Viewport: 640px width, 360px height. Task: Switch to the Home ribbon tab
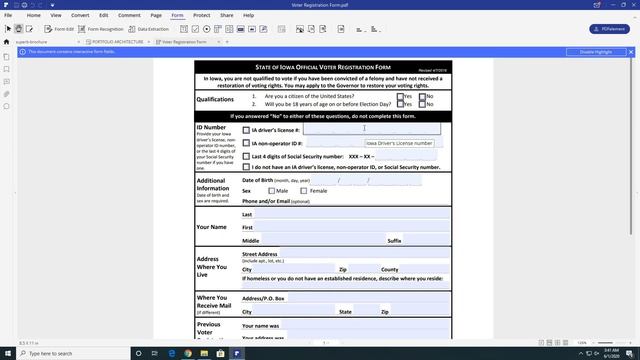coord(33,15)
